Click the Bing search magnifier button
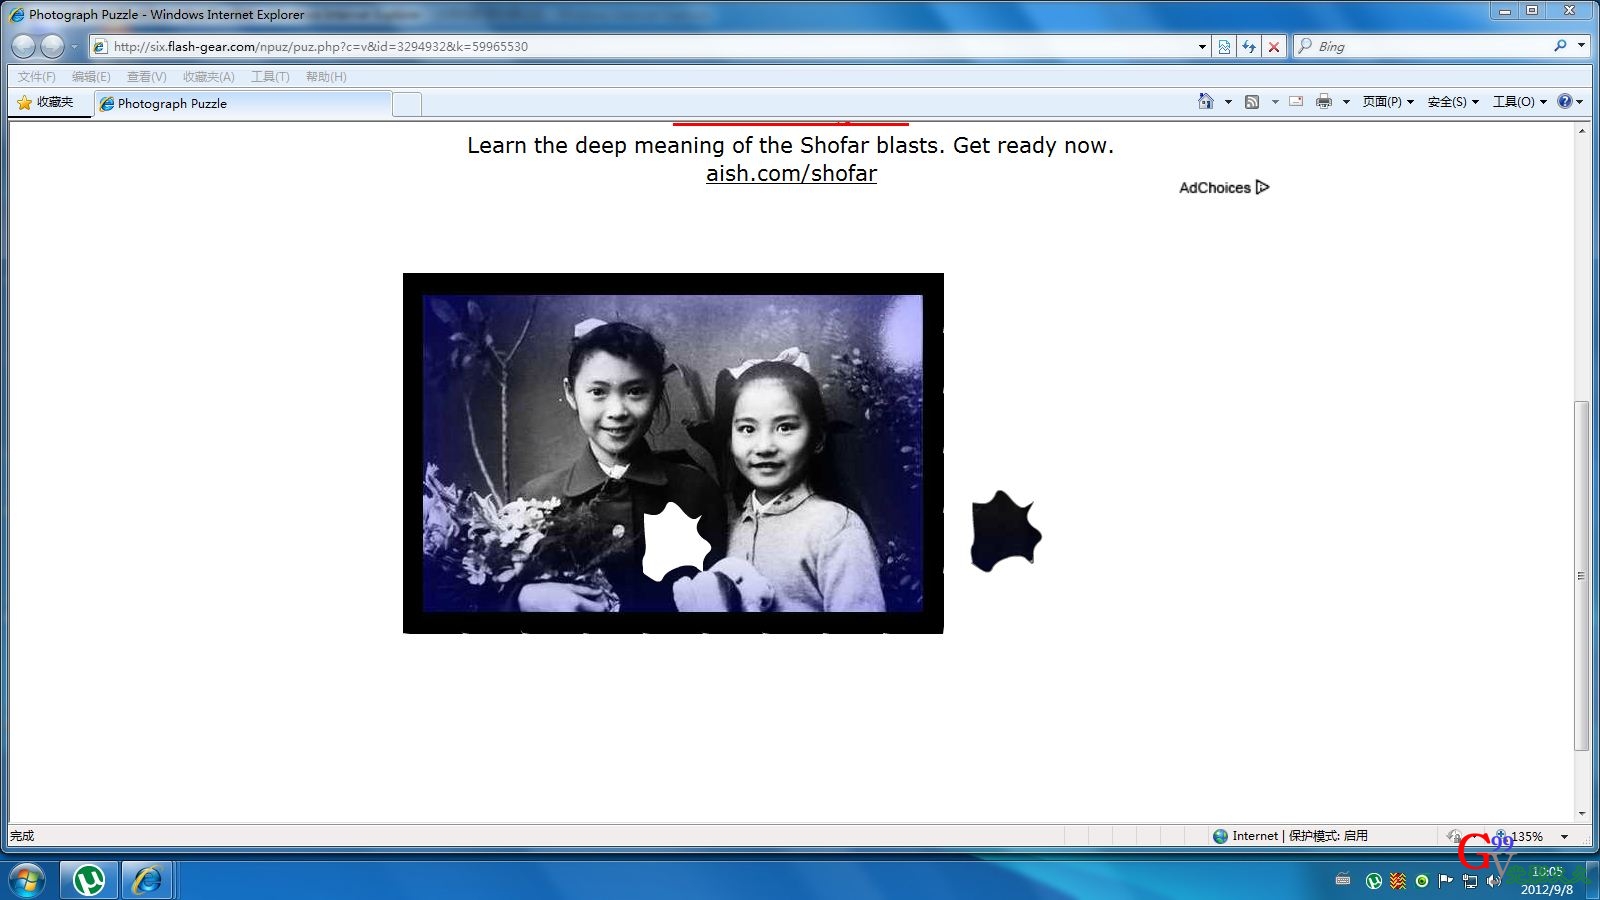1600x900 pixels. coord(1560,46)
